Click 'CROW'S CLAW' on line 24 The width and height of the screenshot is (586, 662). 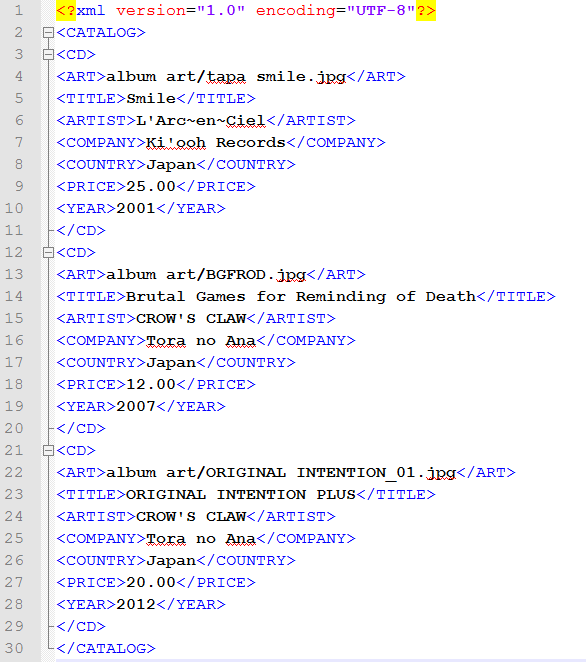click(x=191, y=517)
